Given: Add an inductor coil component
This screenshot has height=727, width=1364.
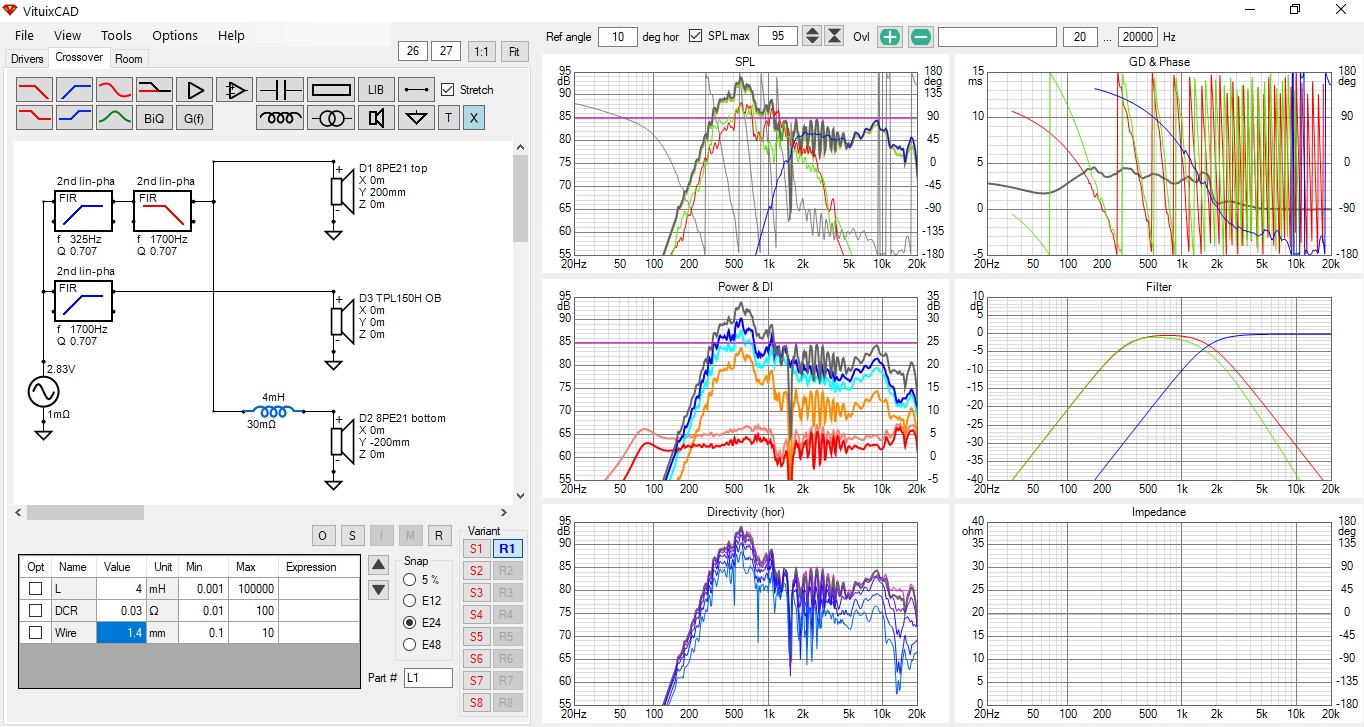Looking at the screenshot, I should (280, 118).
